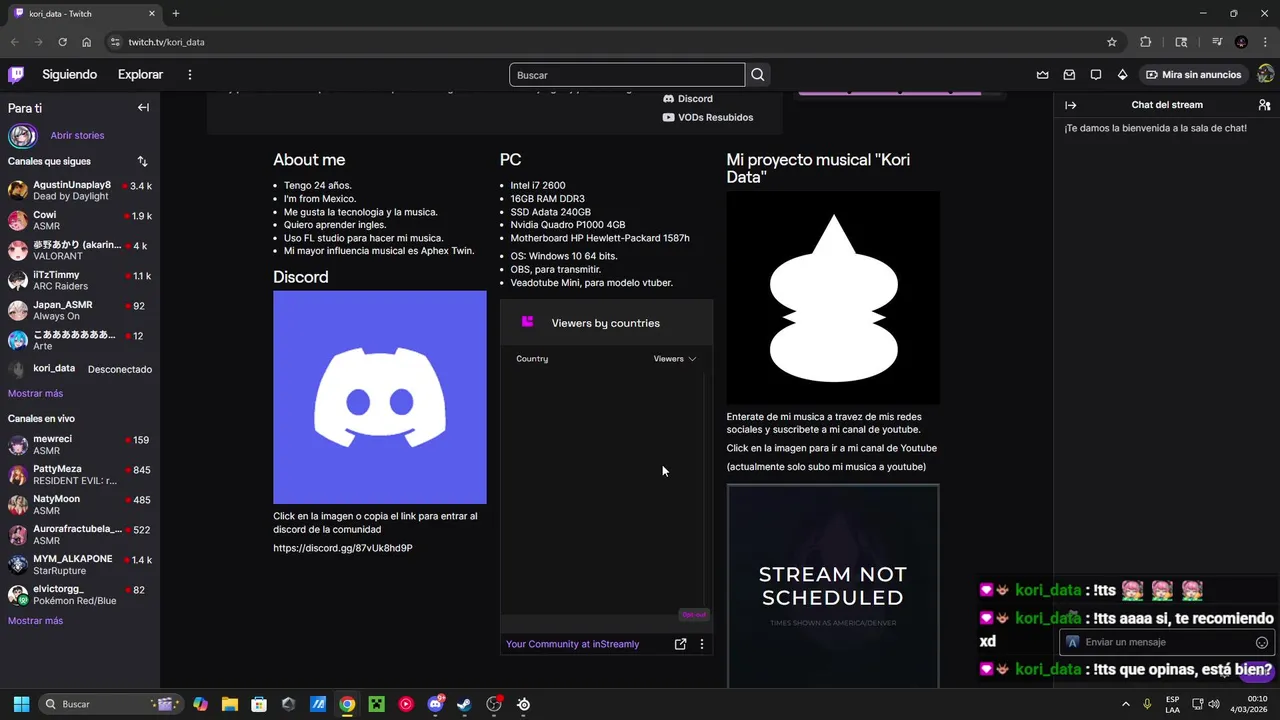Open the Prime loot crown icon
This screenshot has height=720, width=1280.
[1043, 75]
